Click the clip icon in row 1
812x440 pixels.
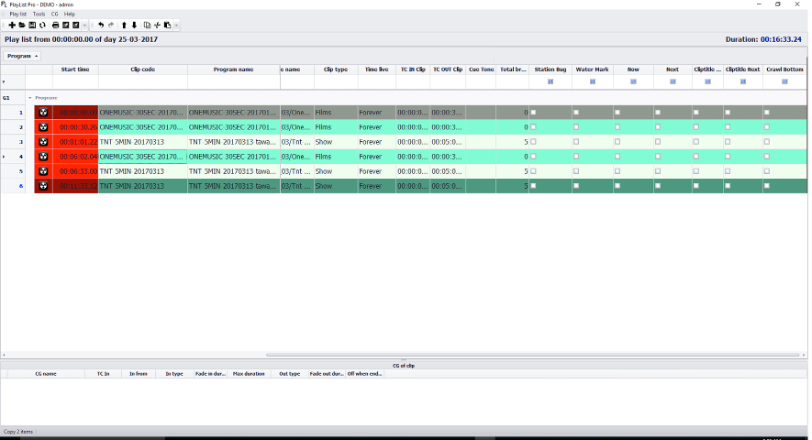pyautogui.click(x=43, y=113)
